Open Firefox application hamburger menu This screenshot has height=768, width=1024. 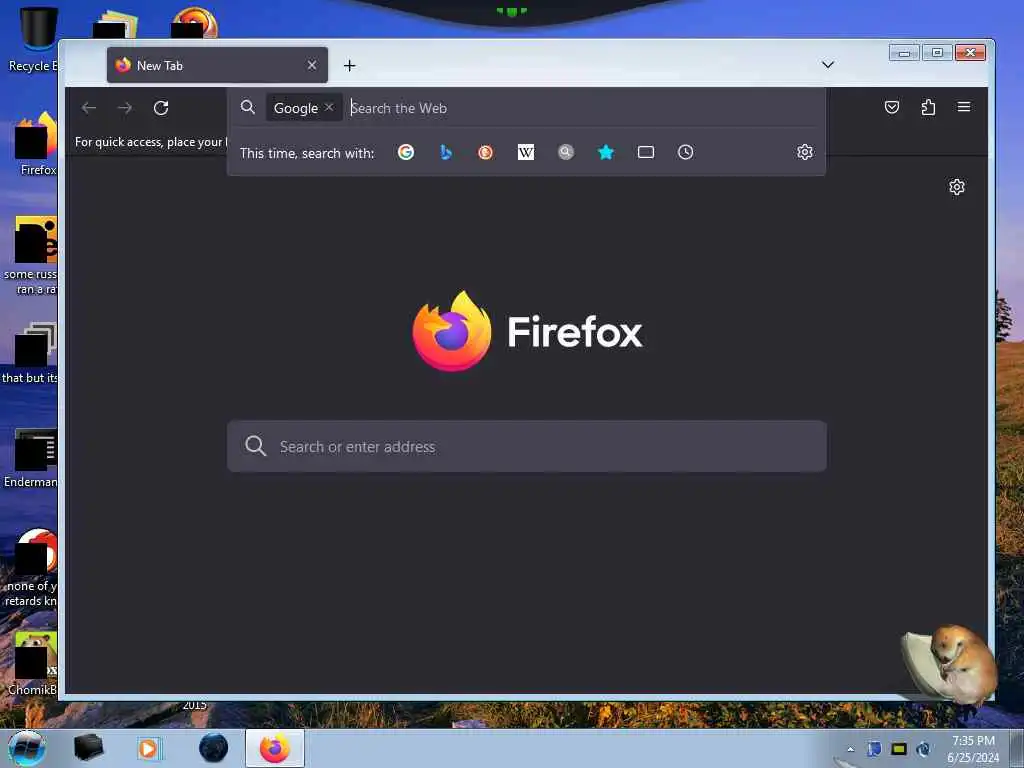(x=963, y=107)
